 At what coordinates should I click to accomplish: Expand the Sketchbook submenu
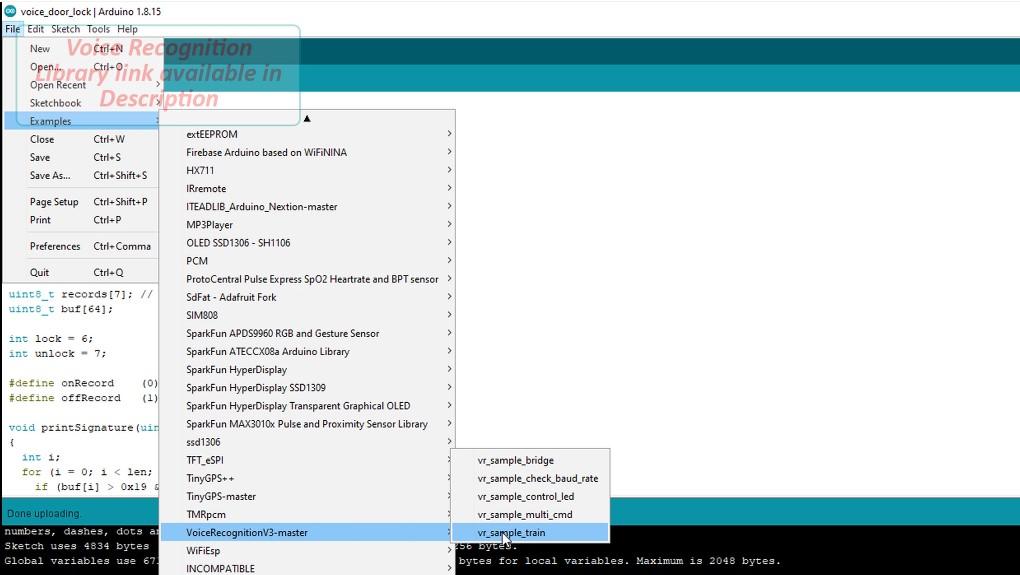(81, 103)
